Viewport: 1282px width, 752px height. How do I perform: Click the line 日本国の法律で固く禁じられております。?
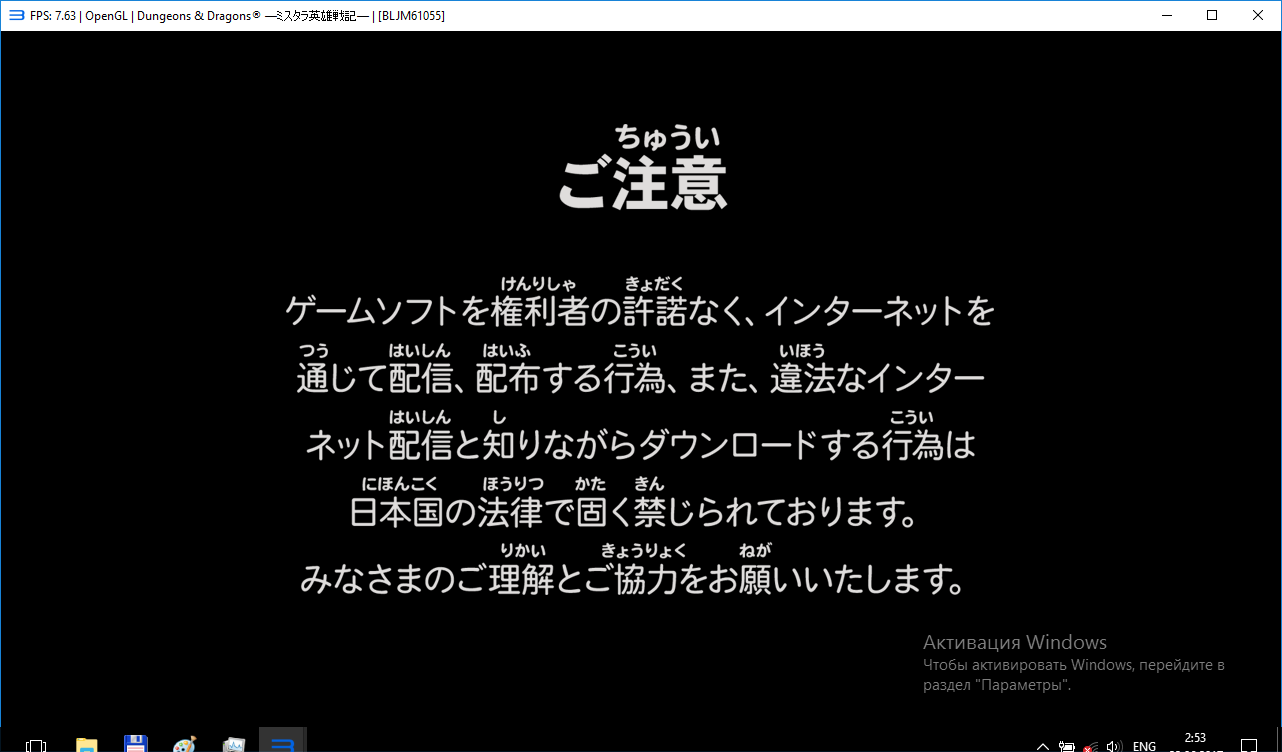pyautogui.click(x=634, y=512)
